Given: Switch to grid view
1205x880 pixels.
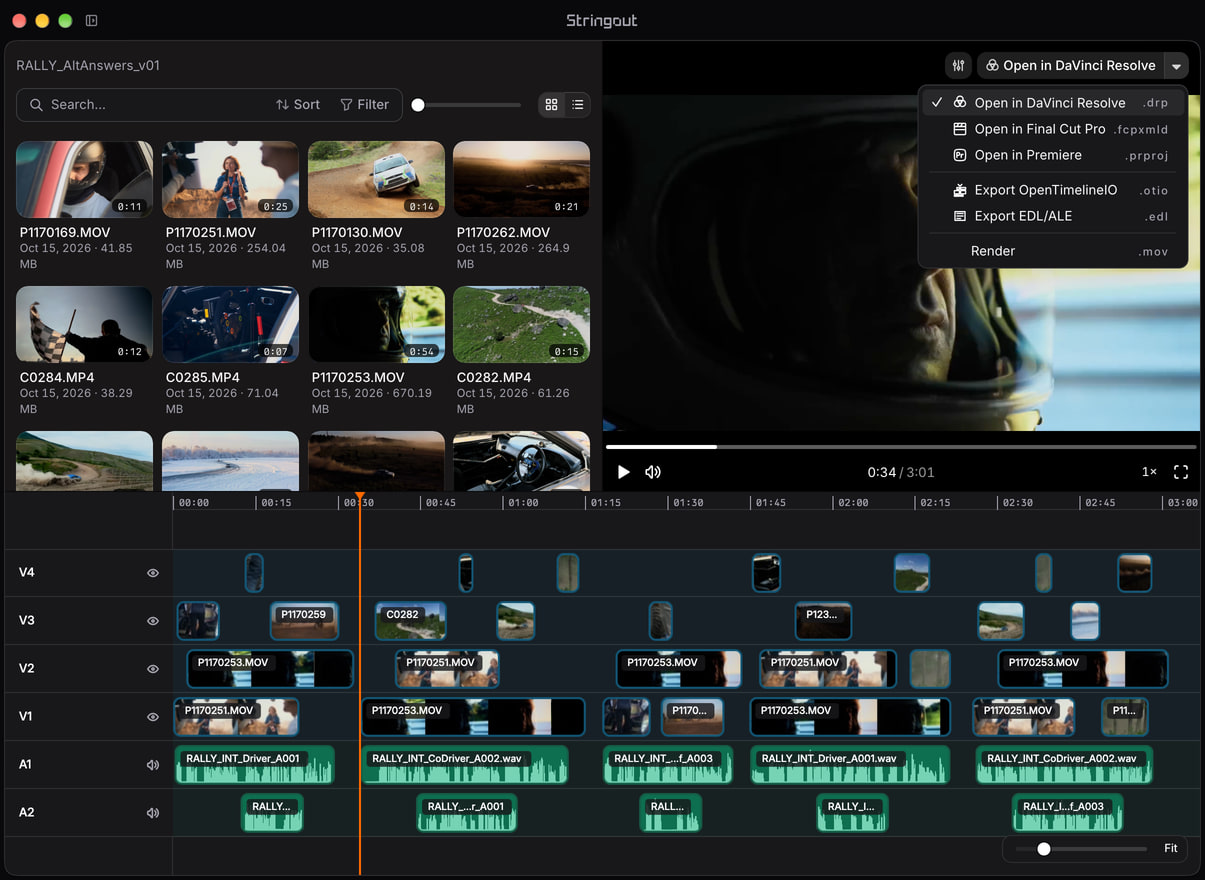Looking at the screenshot, I should tap(551, 105).
